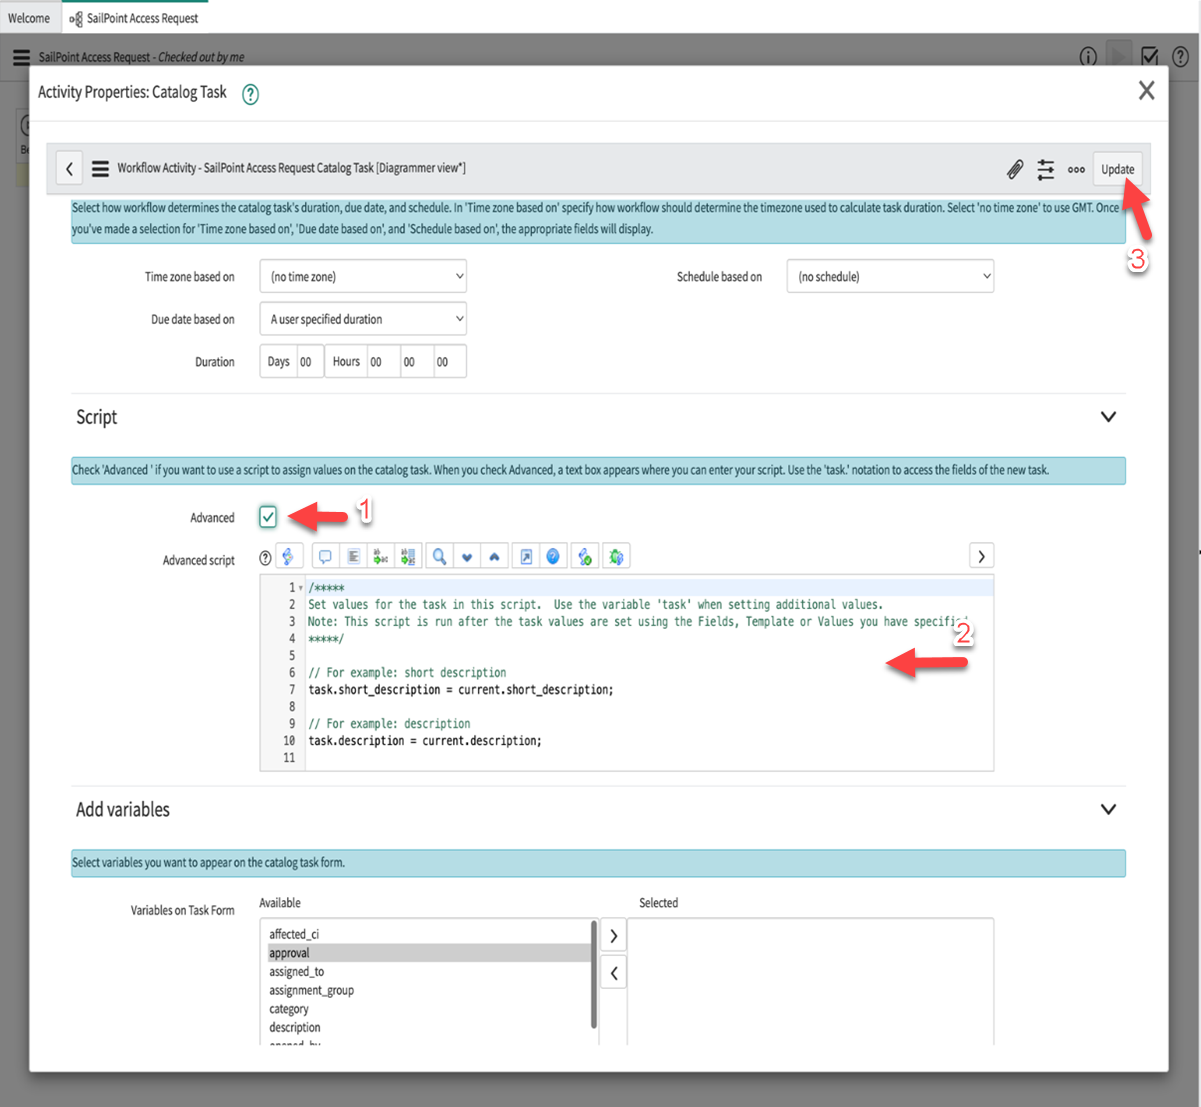The height and width of the screenshot is (1107, 1201).
Task: Click the full screen editor icon
Action: click(x=526, y=557)
